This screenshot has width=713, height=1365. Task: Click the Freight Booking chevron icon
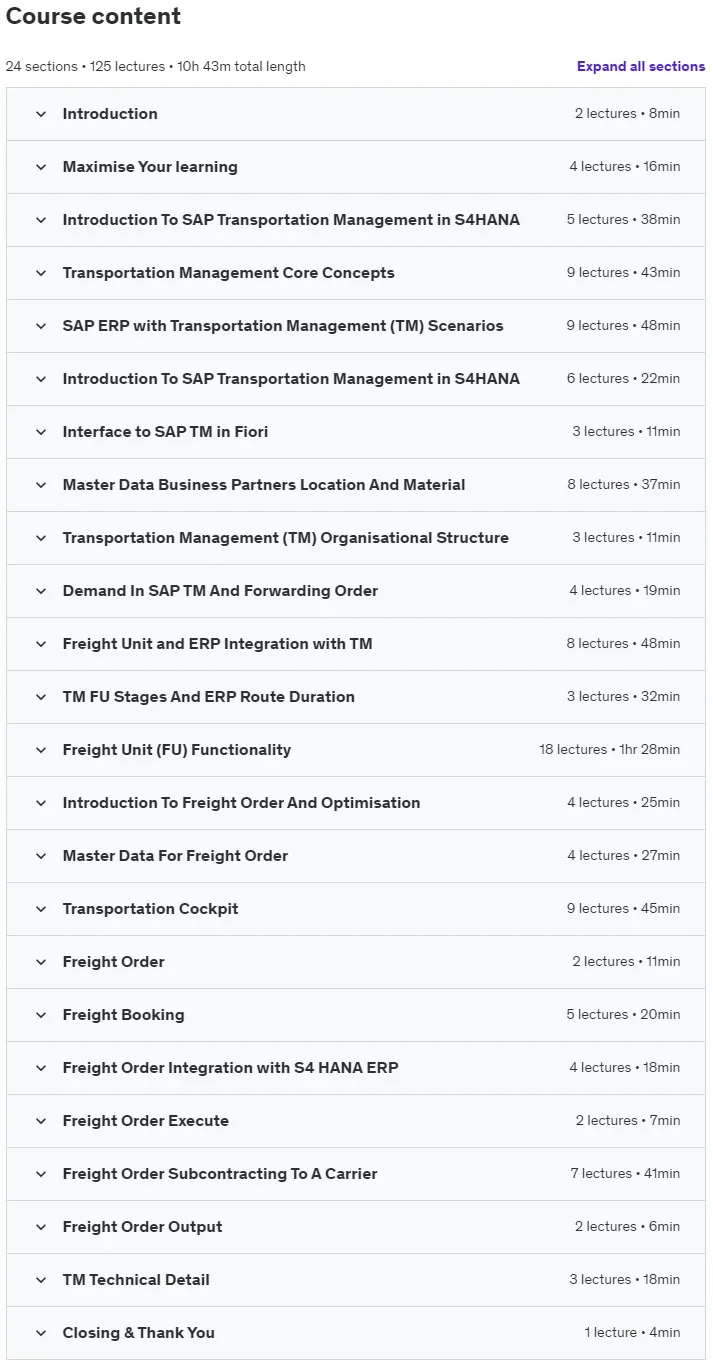[41, 1015]
